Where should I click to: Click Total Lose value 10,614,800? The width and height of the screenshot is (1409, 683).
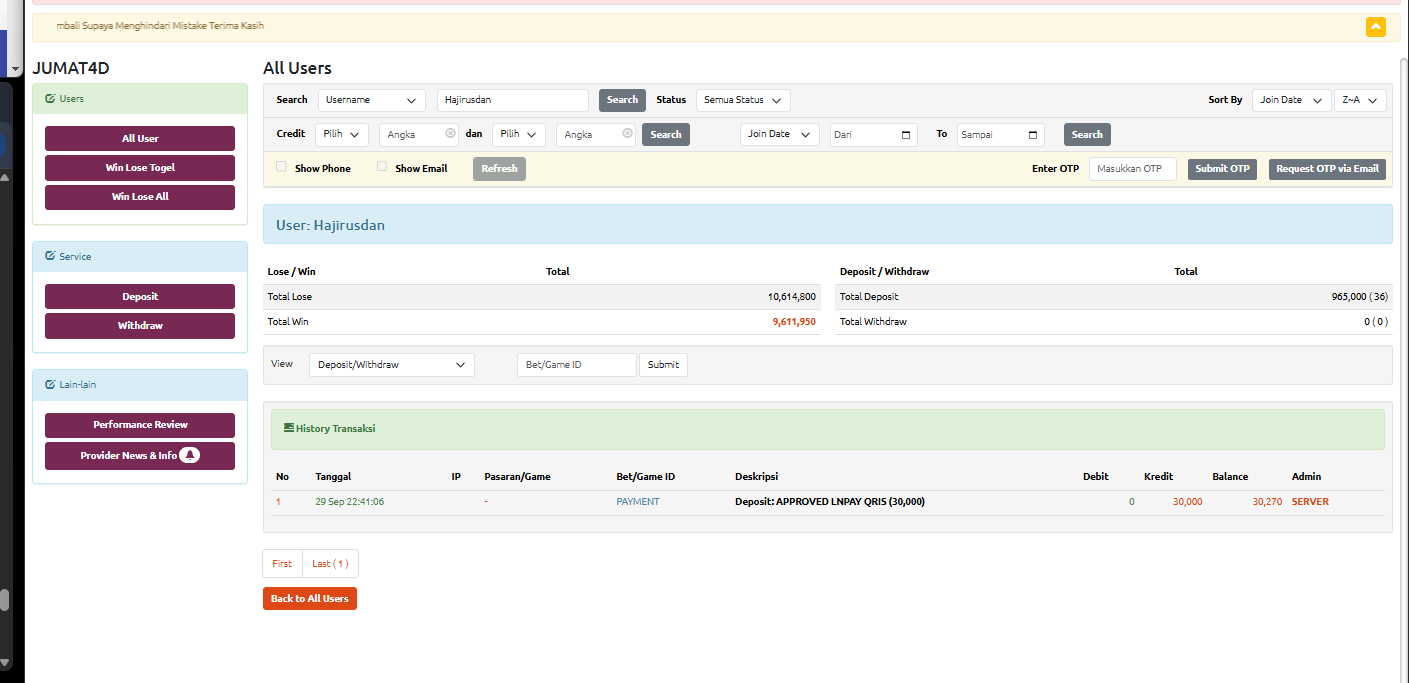(x=792, y=297)
